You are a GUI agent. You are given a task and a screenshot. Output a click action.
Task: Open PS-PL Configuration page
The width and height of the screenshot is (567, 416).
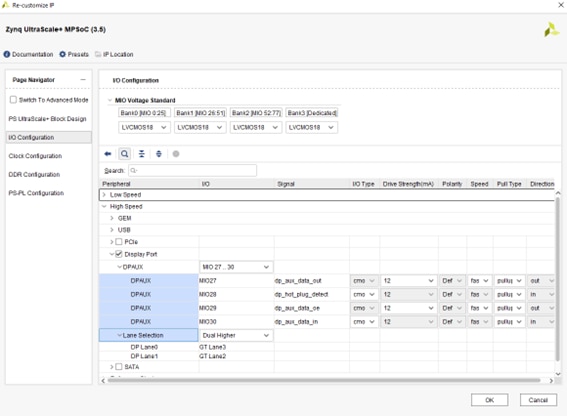(x=36, y=193)
